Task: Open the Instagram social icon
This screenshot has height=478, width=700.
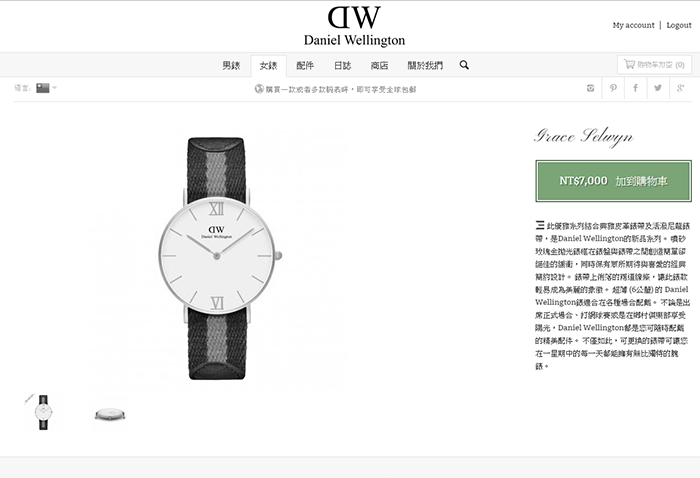Action: (x=590, y=88)
